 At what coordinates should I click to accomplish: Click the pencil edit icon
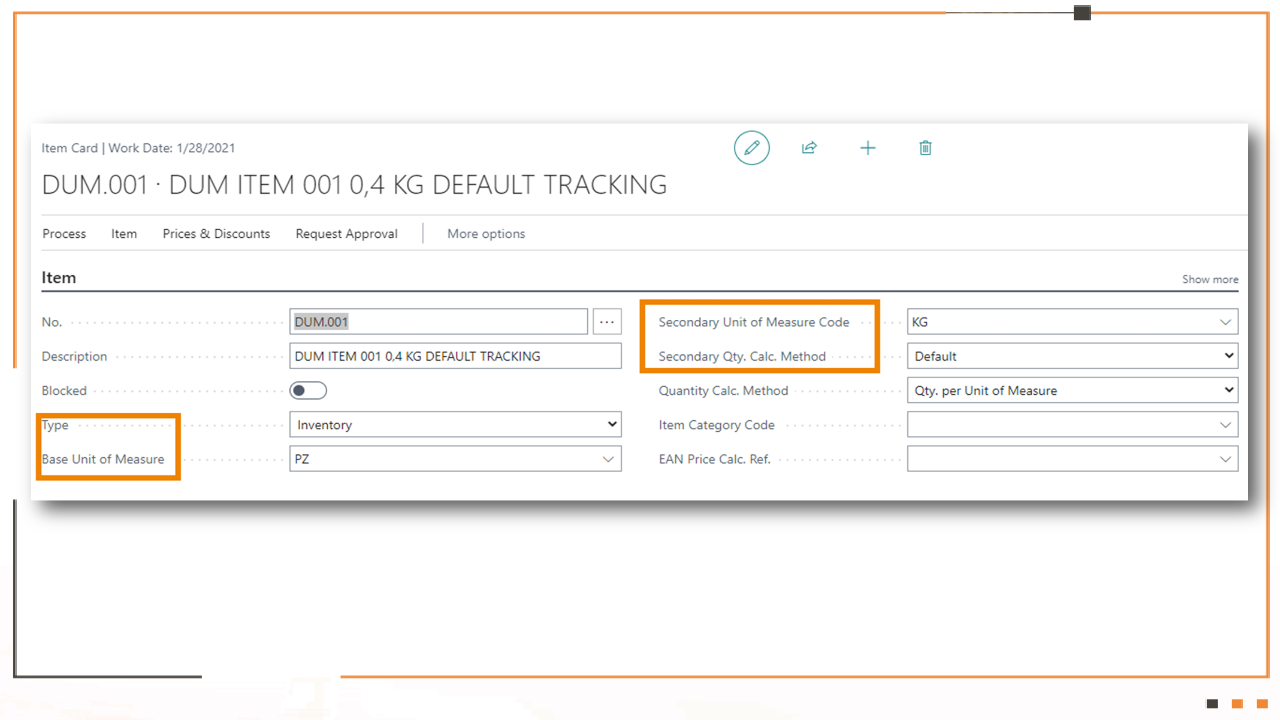click(x=752, y=148)
